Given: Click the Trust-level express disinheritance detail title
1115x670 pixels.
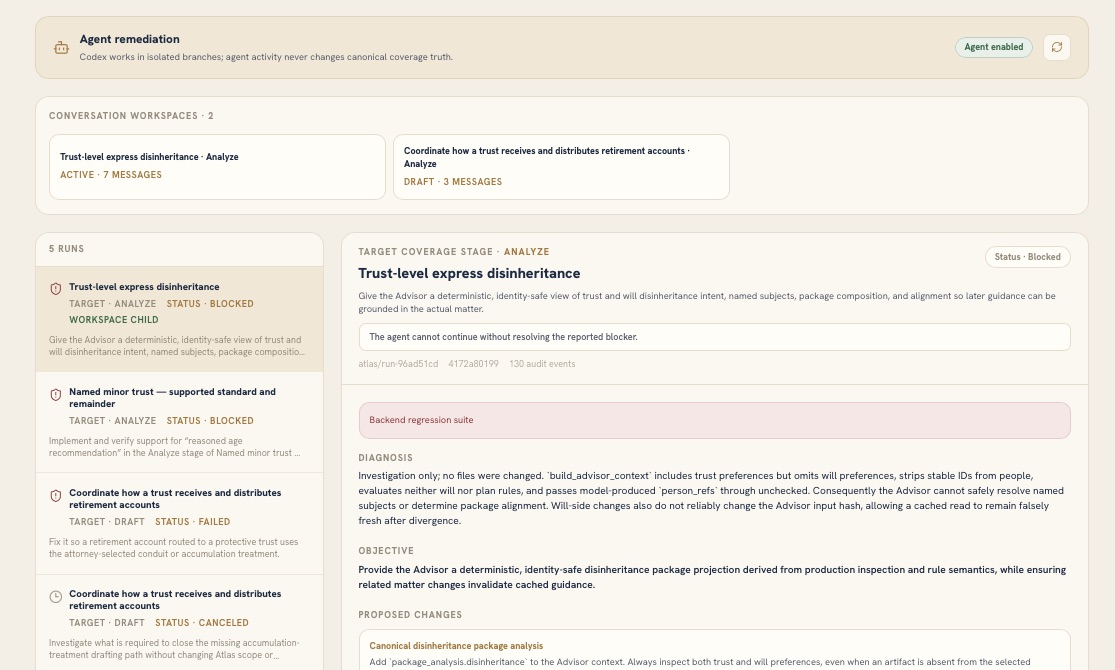Looking at the screenshot, I should click(469, 274).
